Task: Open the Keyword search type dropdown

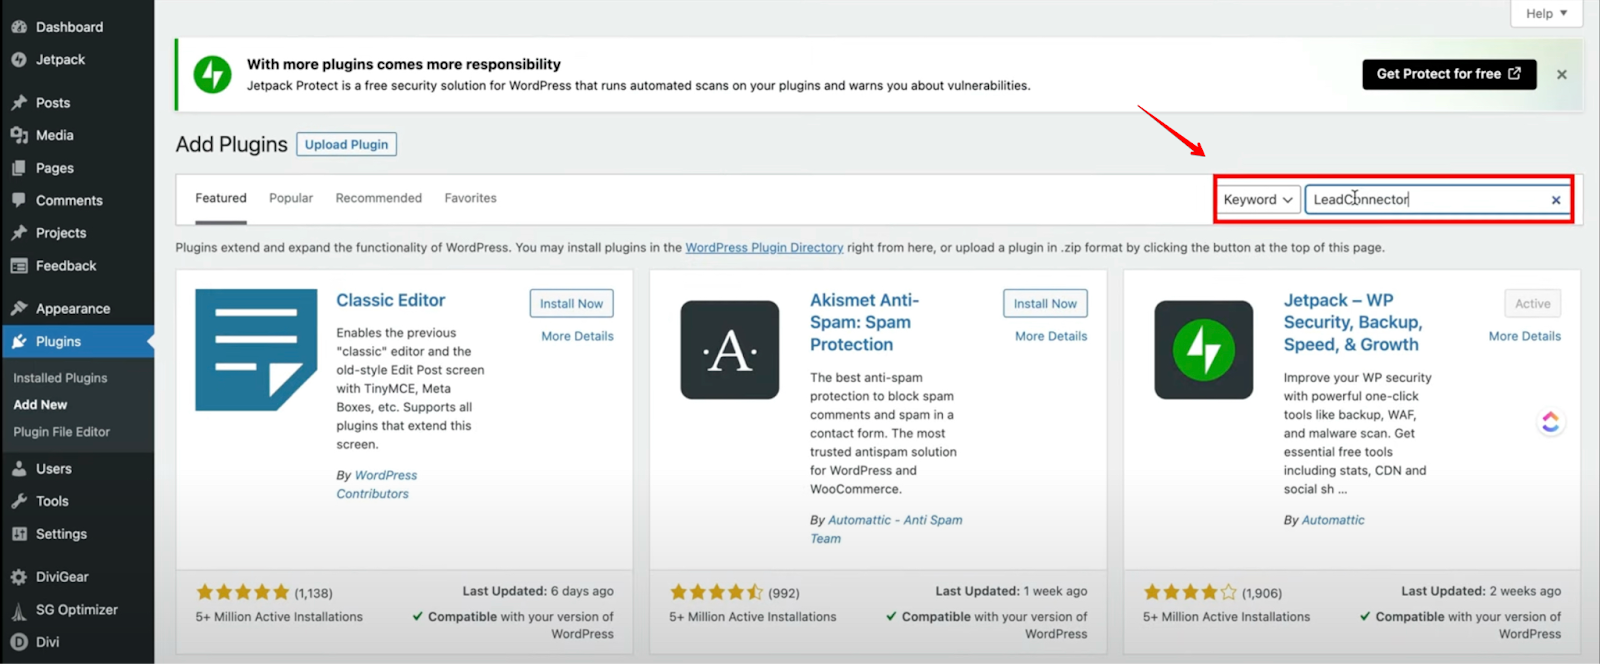Action: (x=1258, y=200)
